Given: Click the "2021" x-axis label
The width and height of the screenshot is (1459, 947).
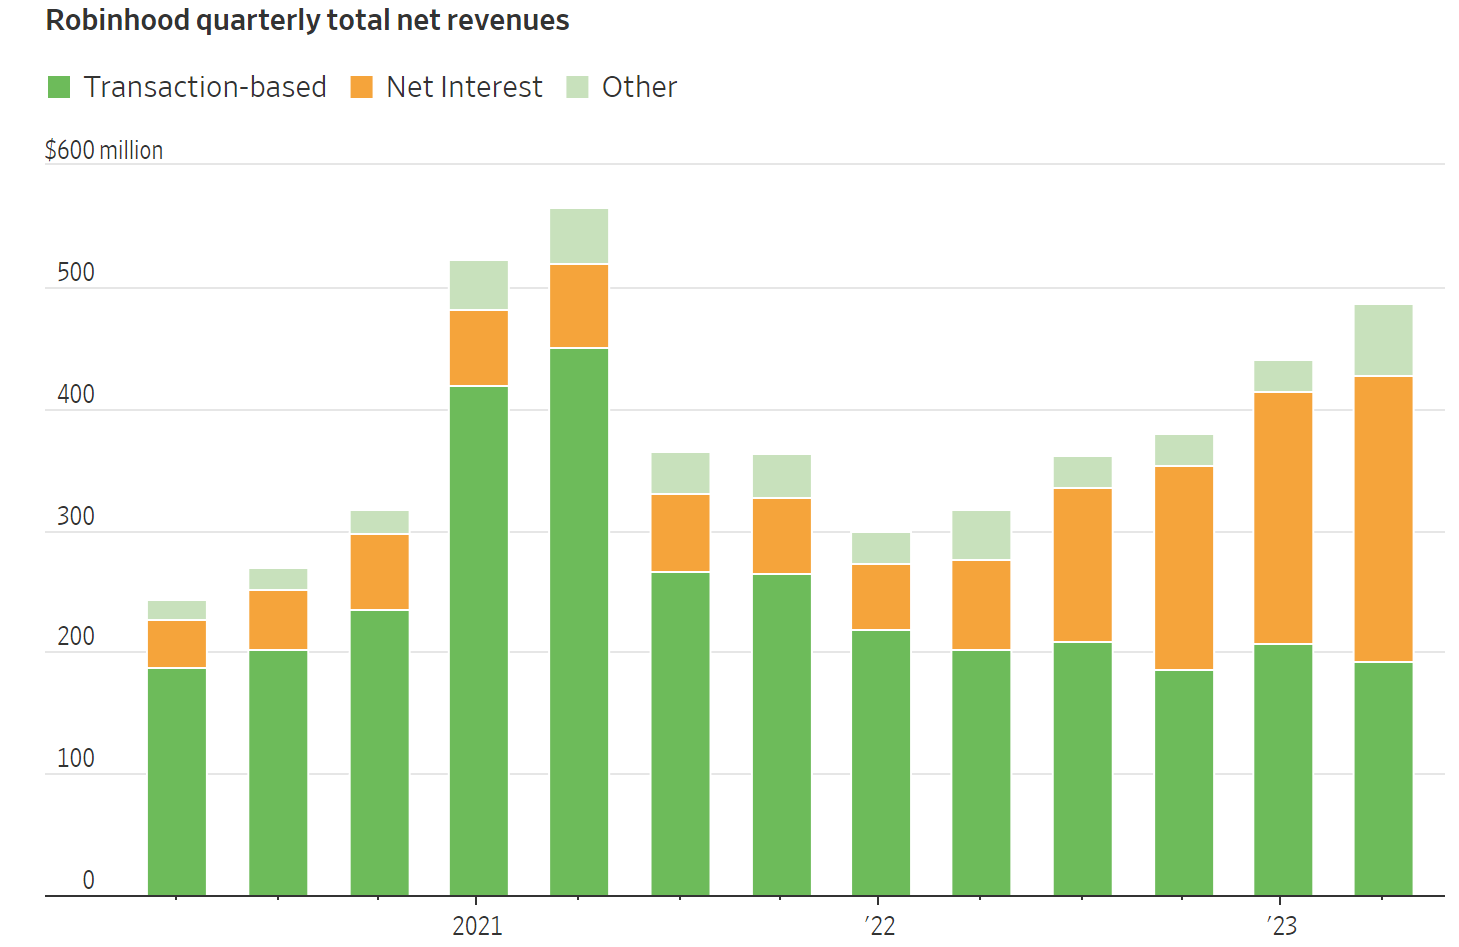Looking at the screenshot, I should pos(477,925).
